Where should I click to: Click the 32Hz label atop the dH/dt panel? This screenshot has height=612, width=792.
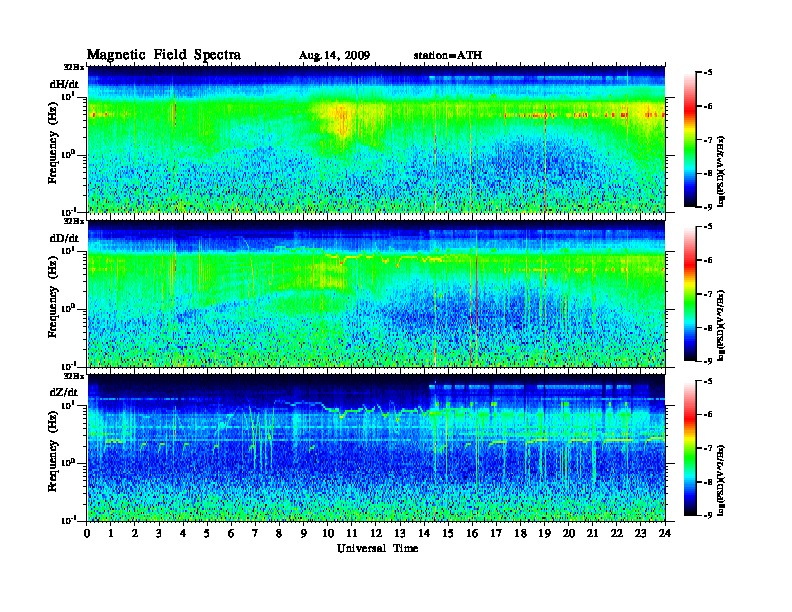74,67
